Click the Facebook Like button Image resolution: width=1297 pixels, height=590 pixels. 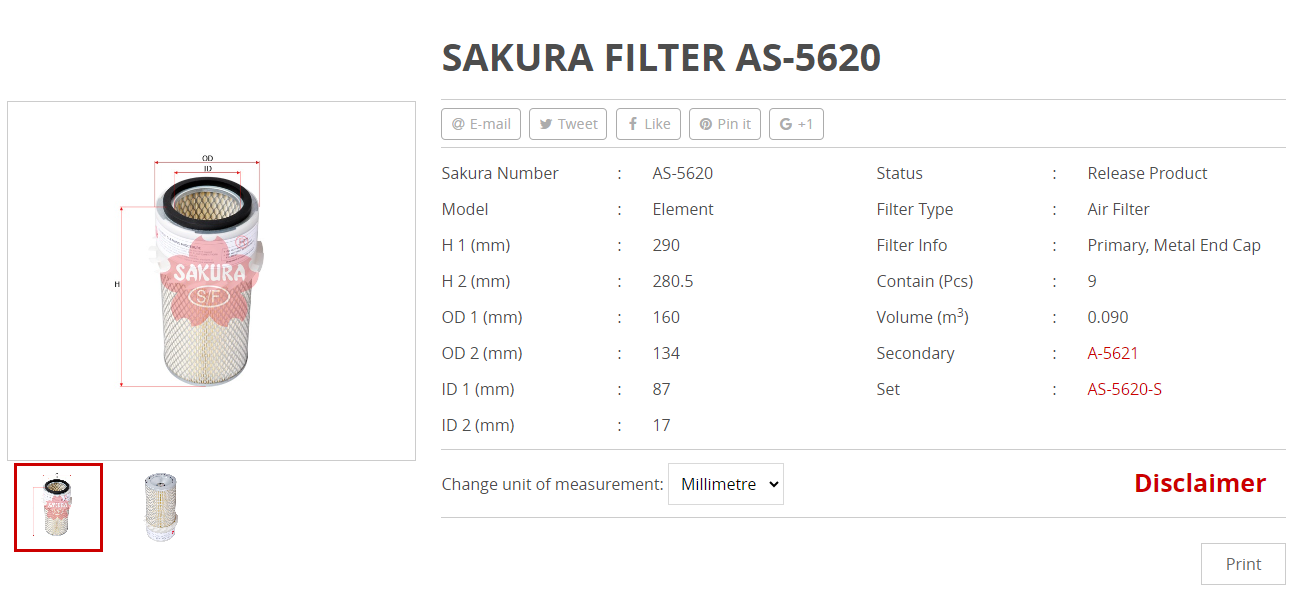[648, 124]
